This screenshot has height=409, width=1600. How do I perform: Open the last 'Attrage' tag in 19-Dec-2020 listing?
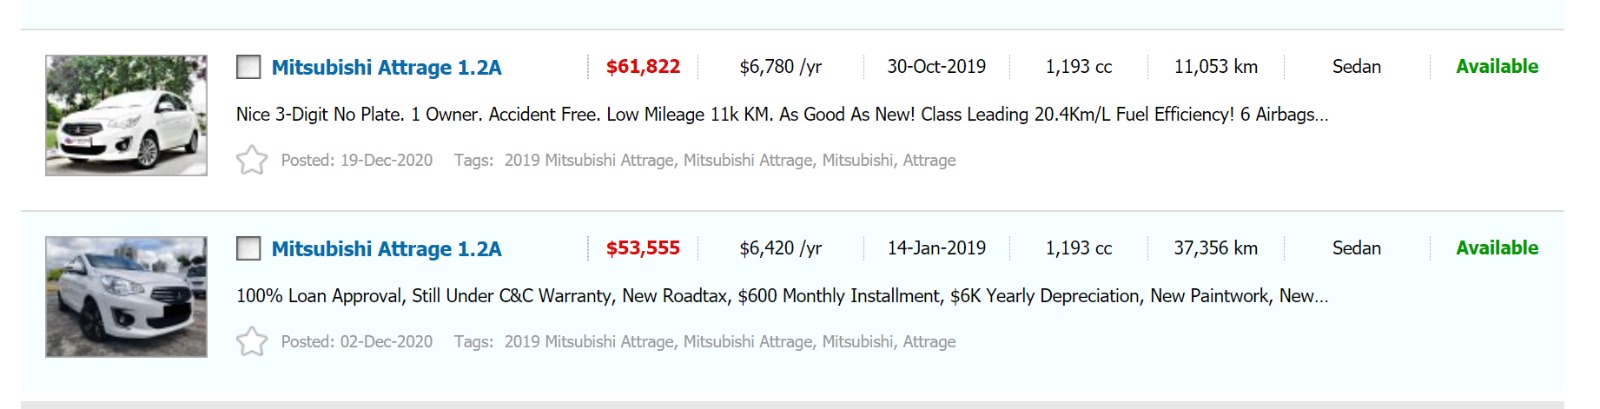(x=929, y=160)
